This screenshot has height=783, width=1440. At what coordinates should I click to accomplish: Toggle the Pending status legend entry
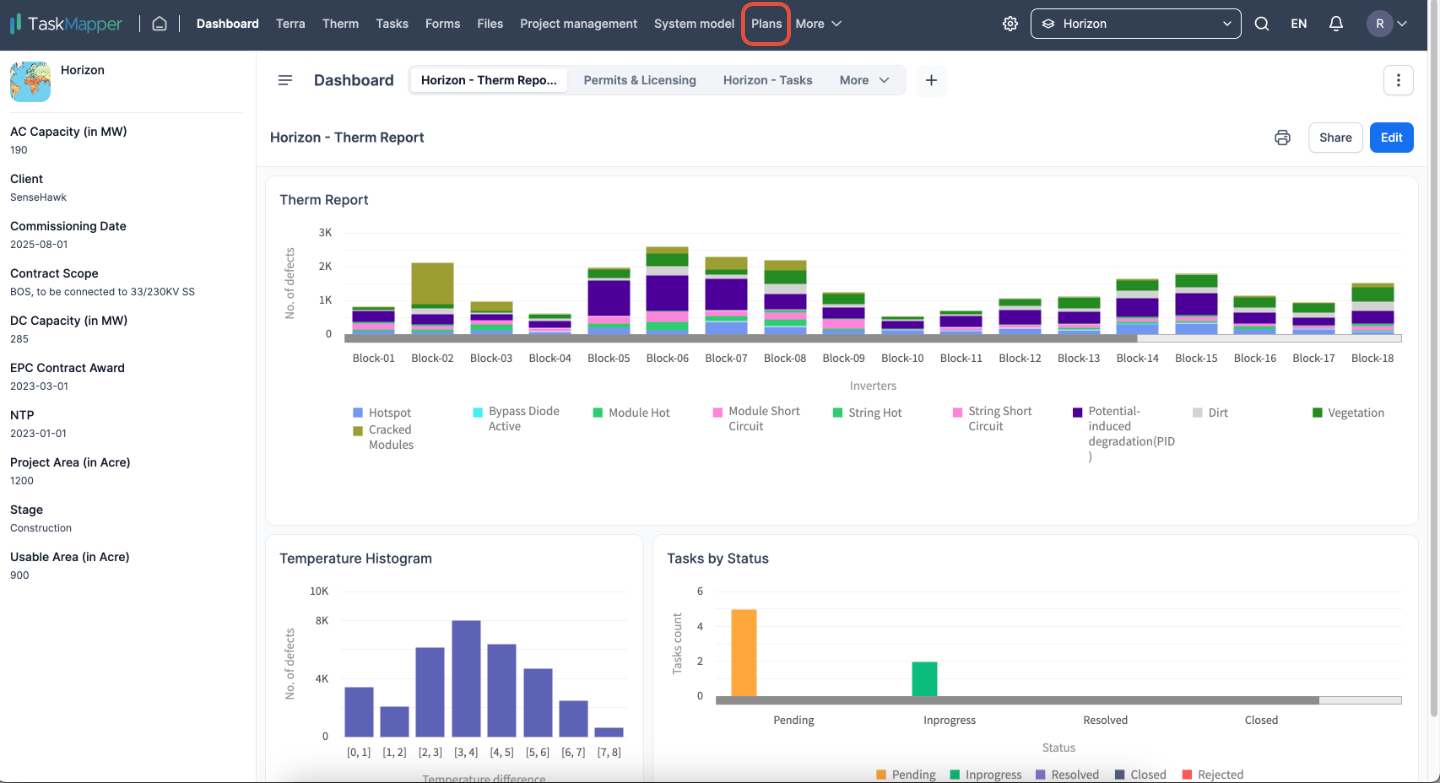click(x=906, y=774)
